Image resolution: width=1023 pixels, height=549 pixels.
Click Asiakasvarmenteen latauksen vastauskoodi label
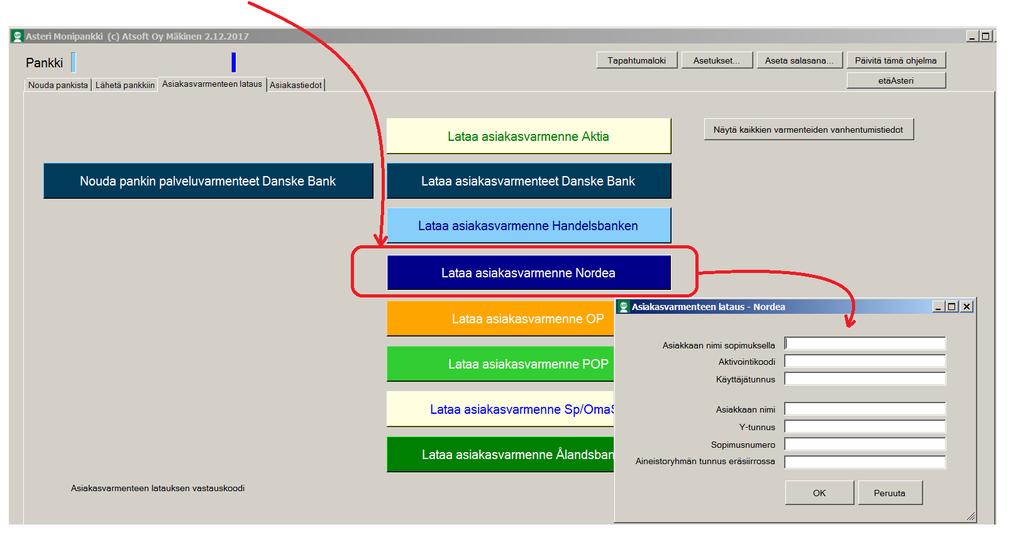point(158,488)
